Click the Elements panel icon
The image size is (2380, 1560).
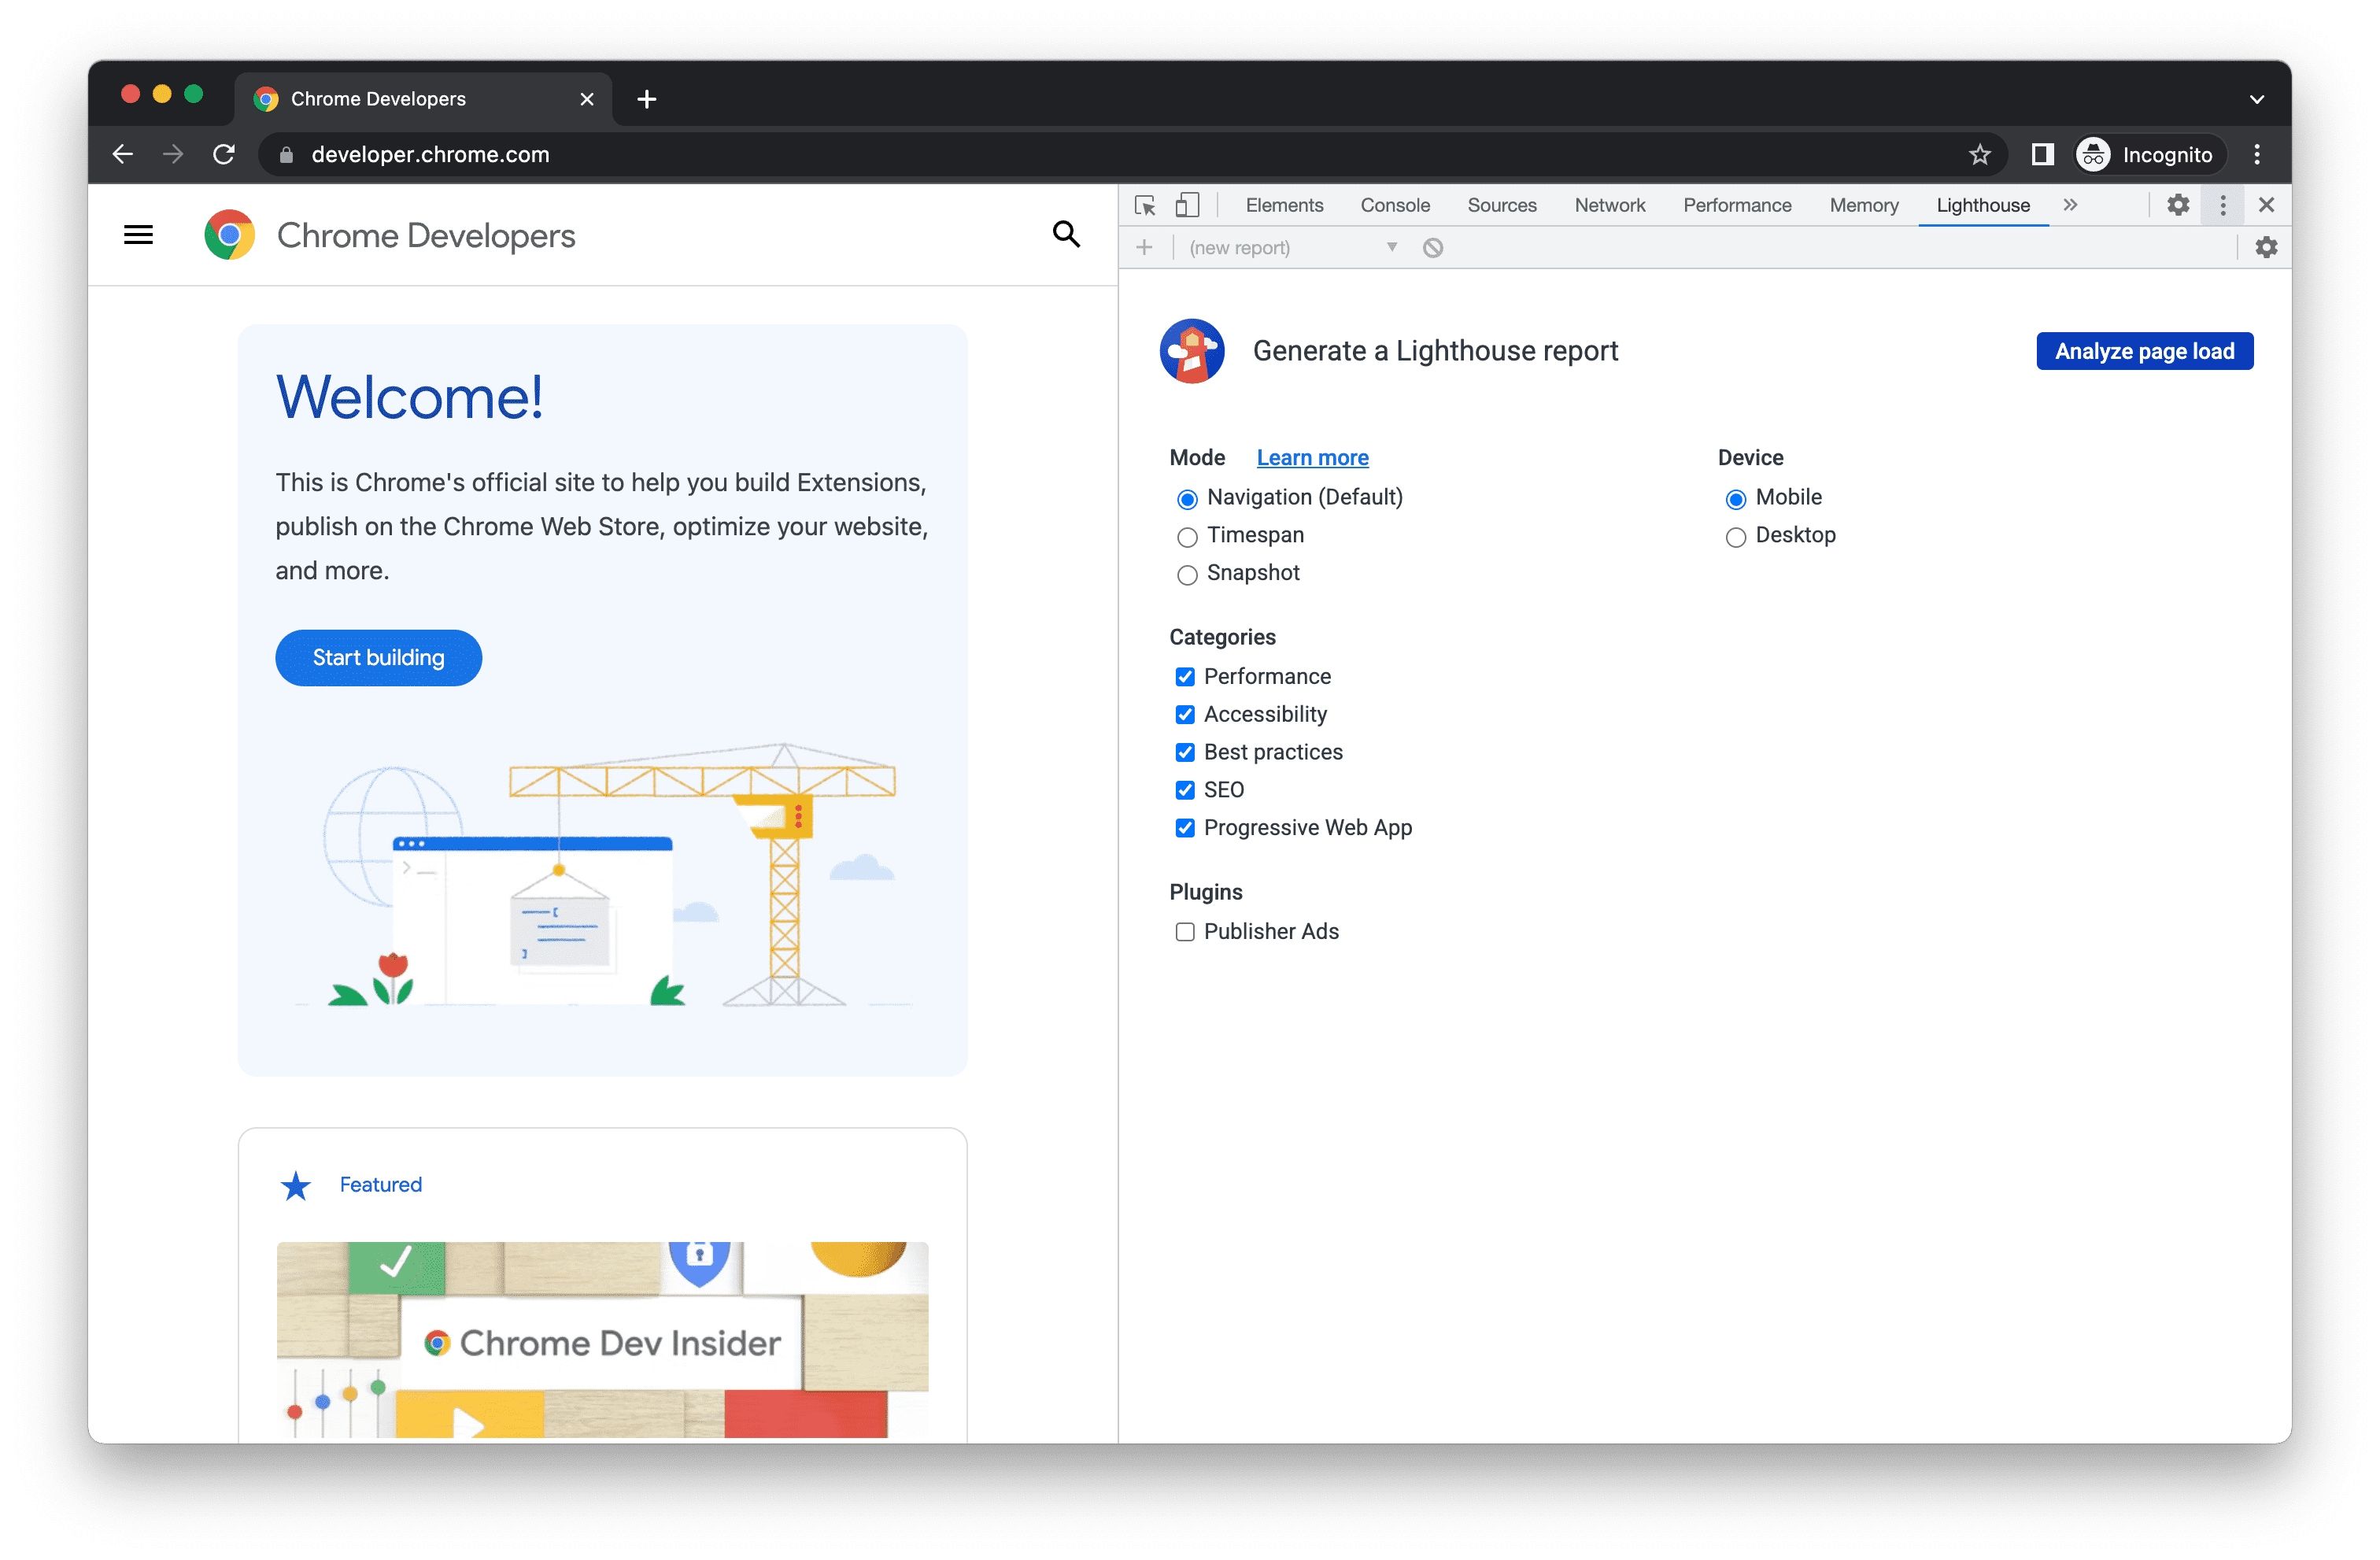[x=1283, y=205]
